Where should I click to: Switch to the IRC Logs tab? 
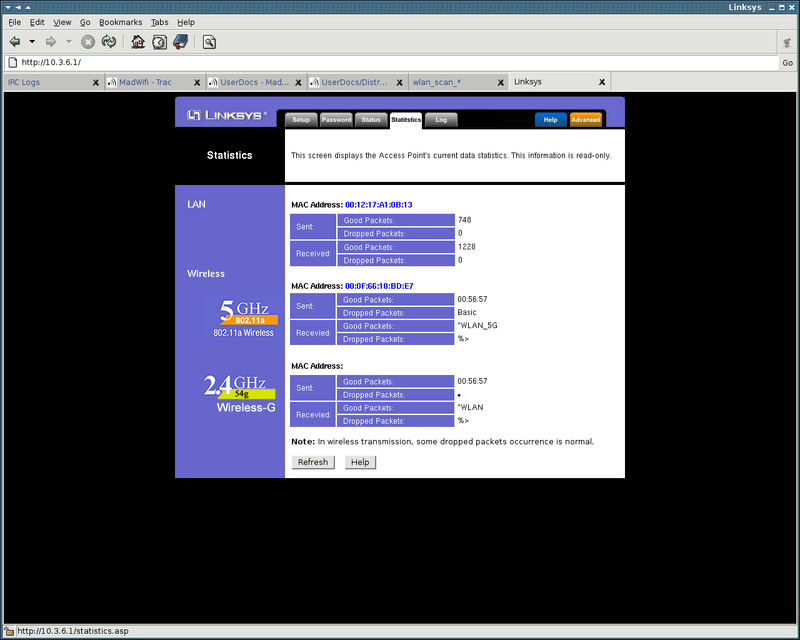(48, 82)
